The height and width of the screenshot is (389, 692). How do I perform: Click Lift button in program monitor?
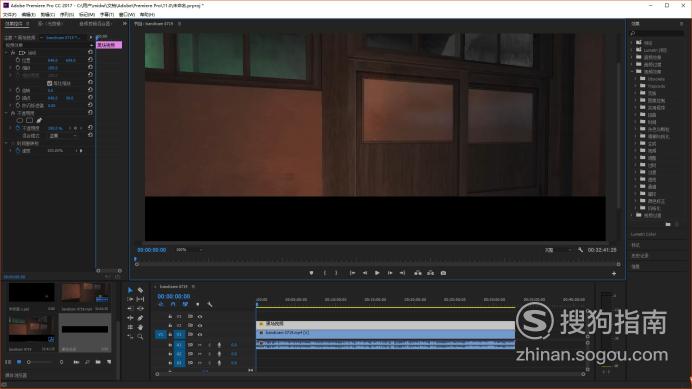click(417, 273)
